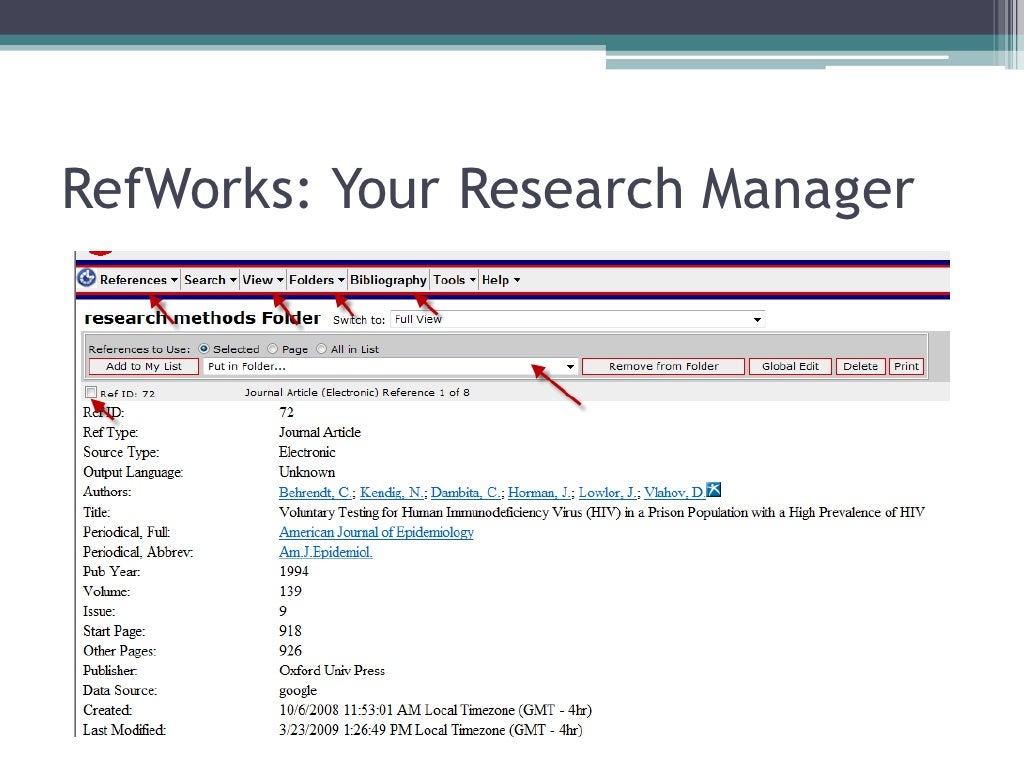The image size is (1024, 768).
Task: Click the Last Modified date 3/23/2009 1:26:49 PM
Action: (345, 730)
